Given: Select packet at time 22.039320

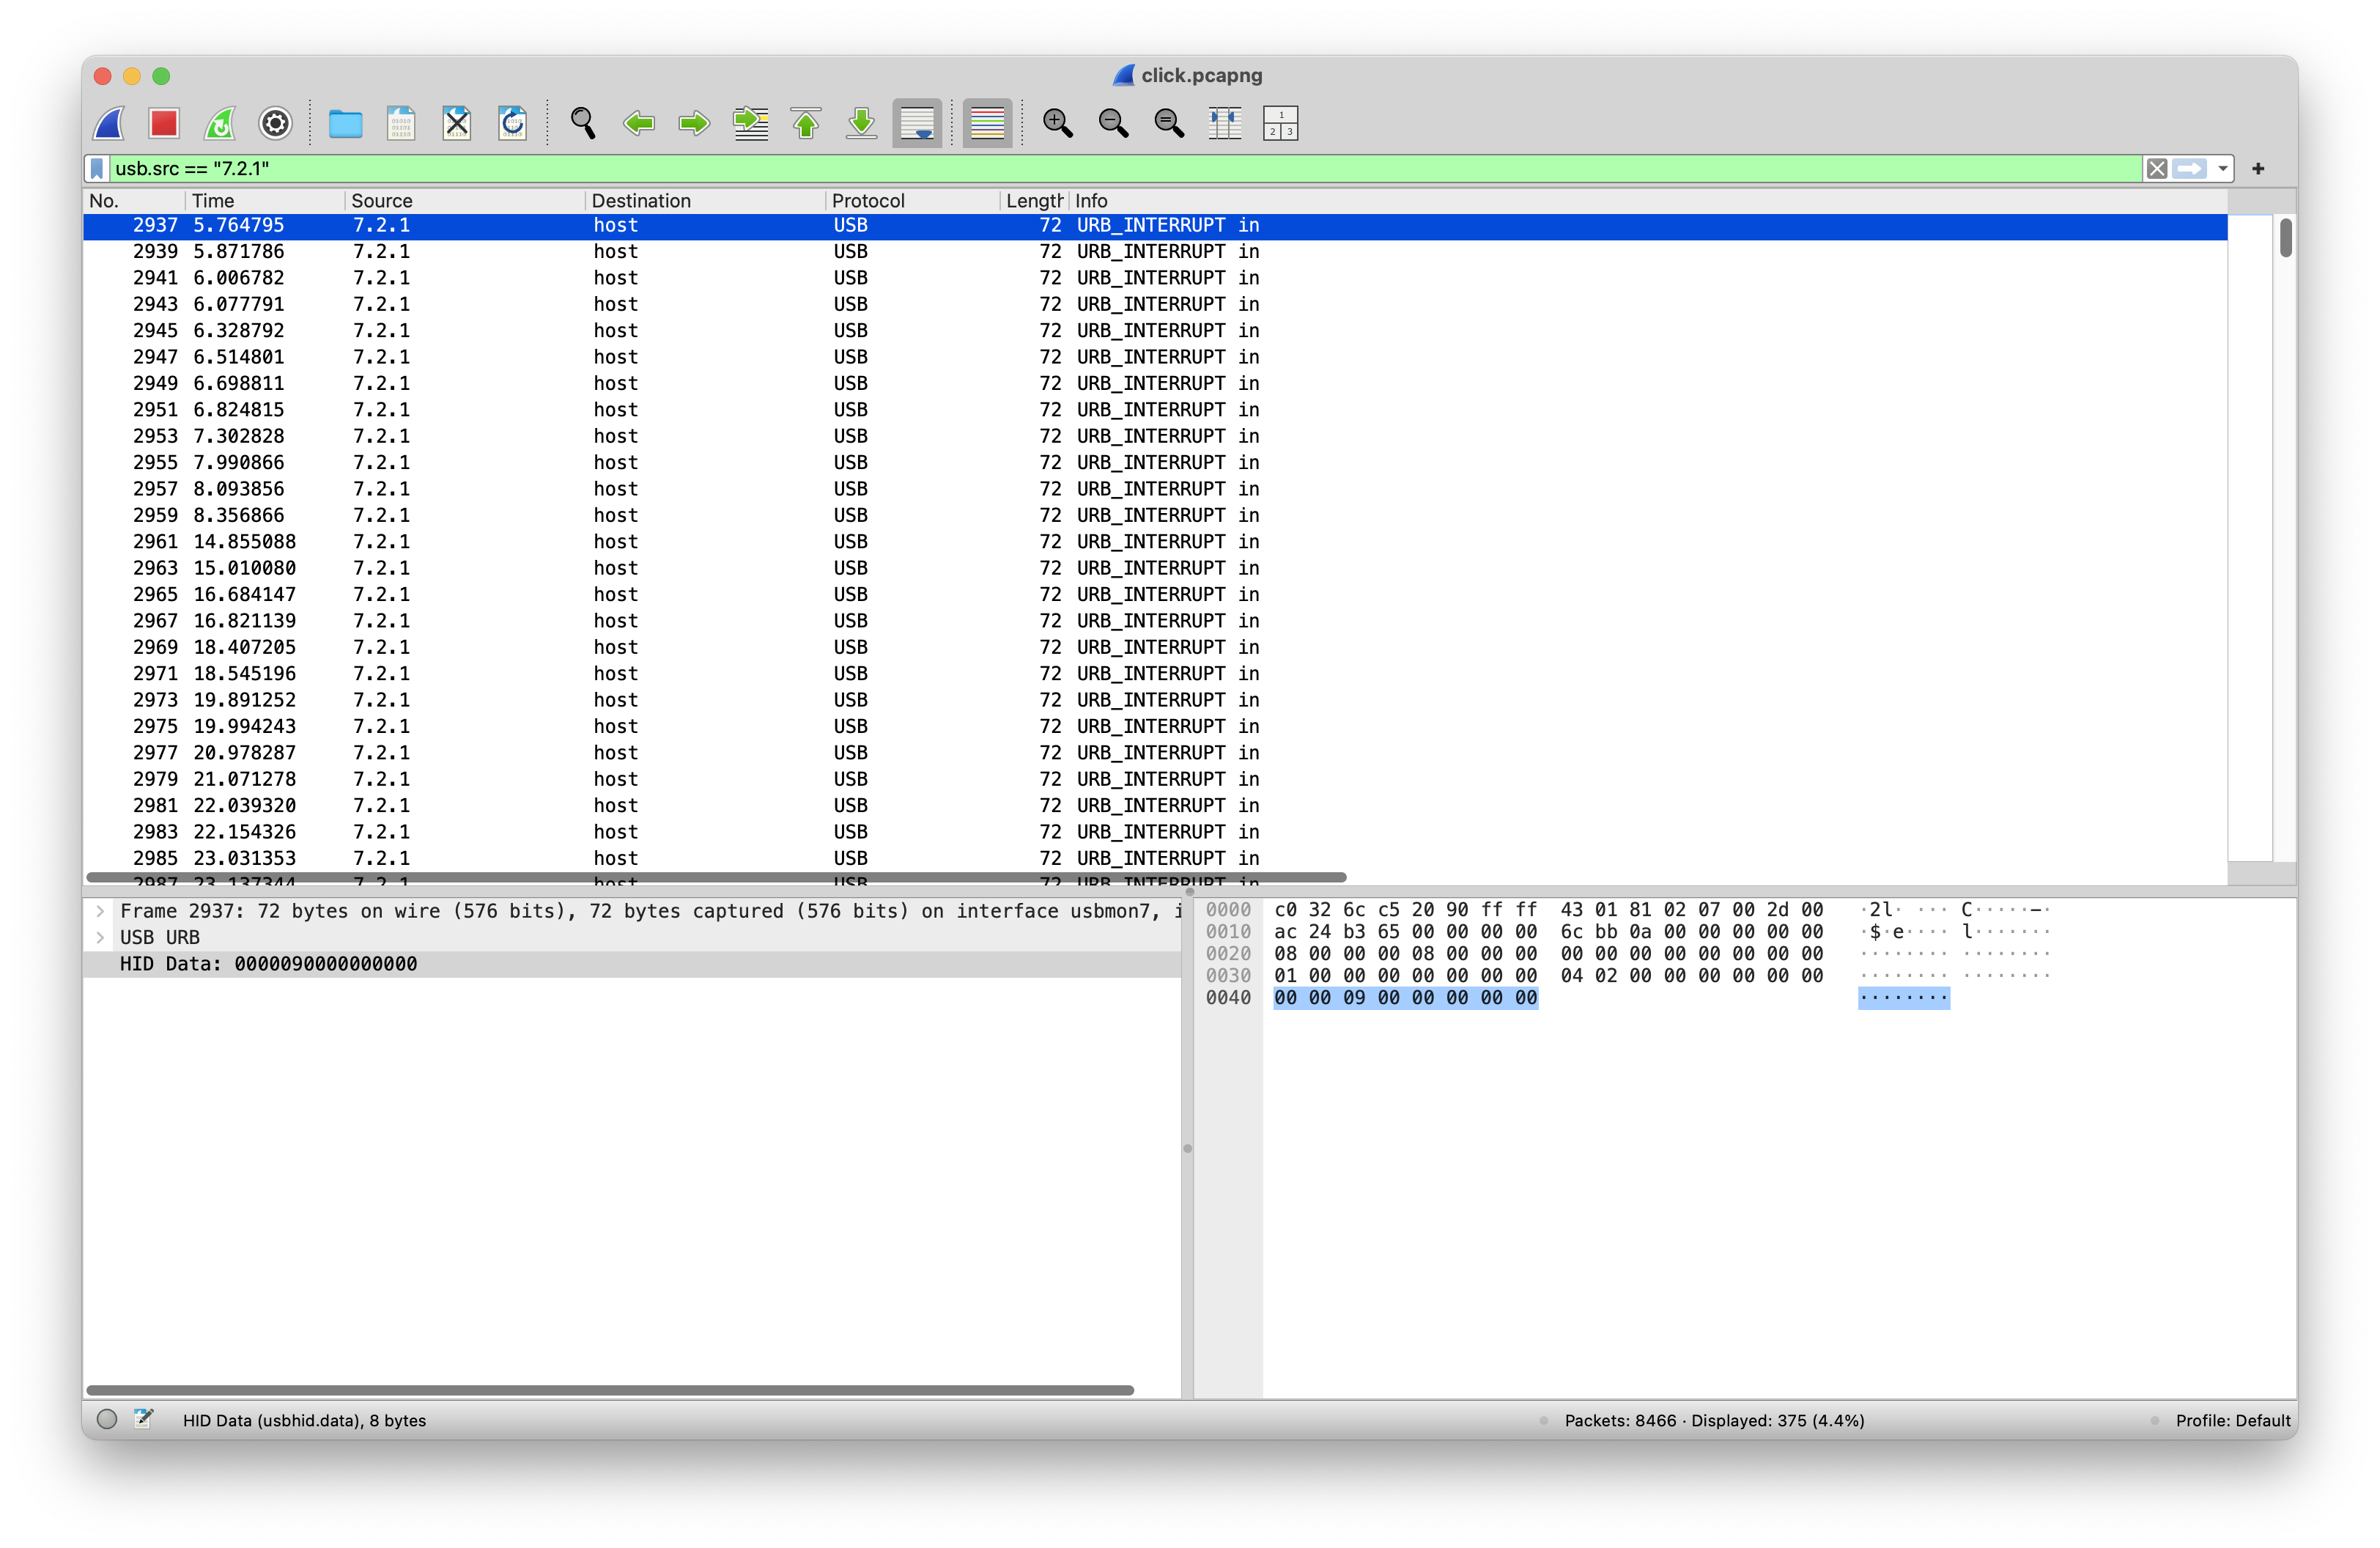Looking at the screenshot, I should pos(1155,805).
